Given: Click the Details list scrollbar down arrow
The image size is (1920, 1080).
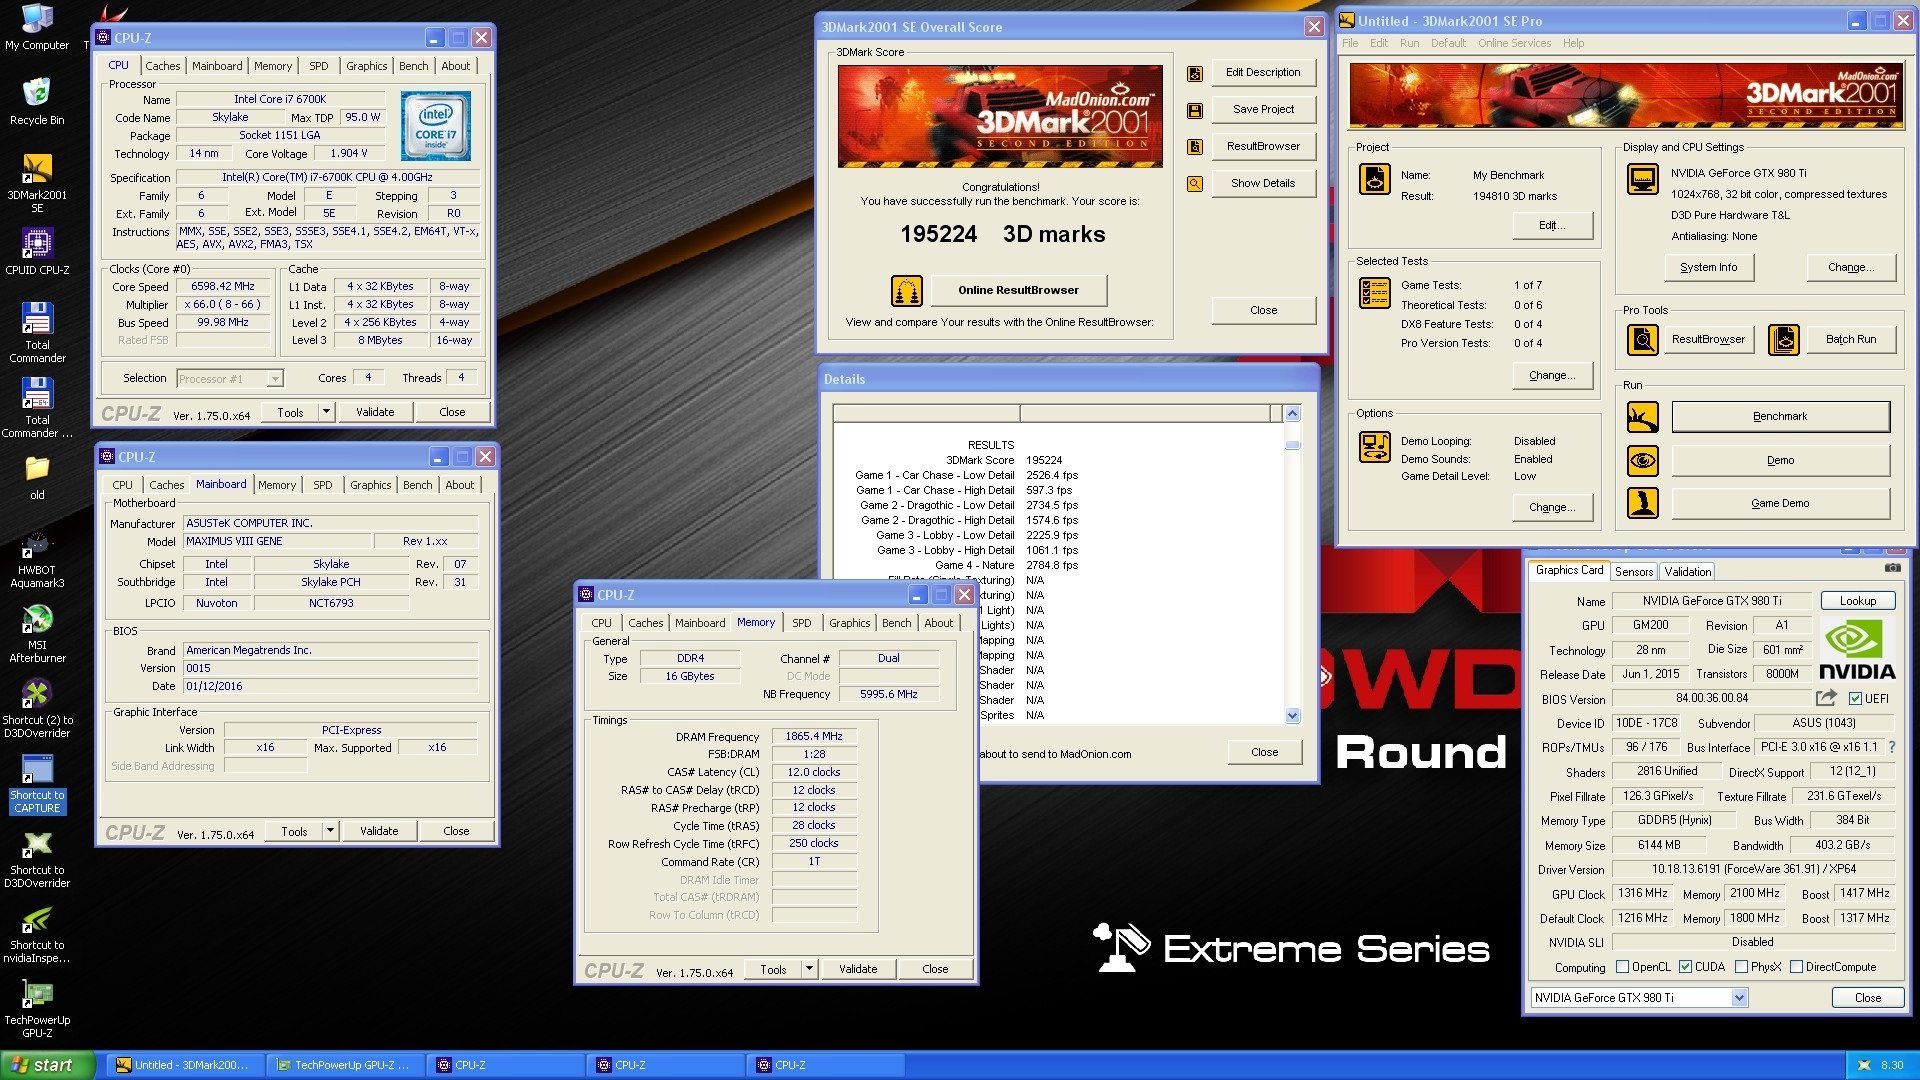Looking at the screenshot, I should pos(1292,715).
